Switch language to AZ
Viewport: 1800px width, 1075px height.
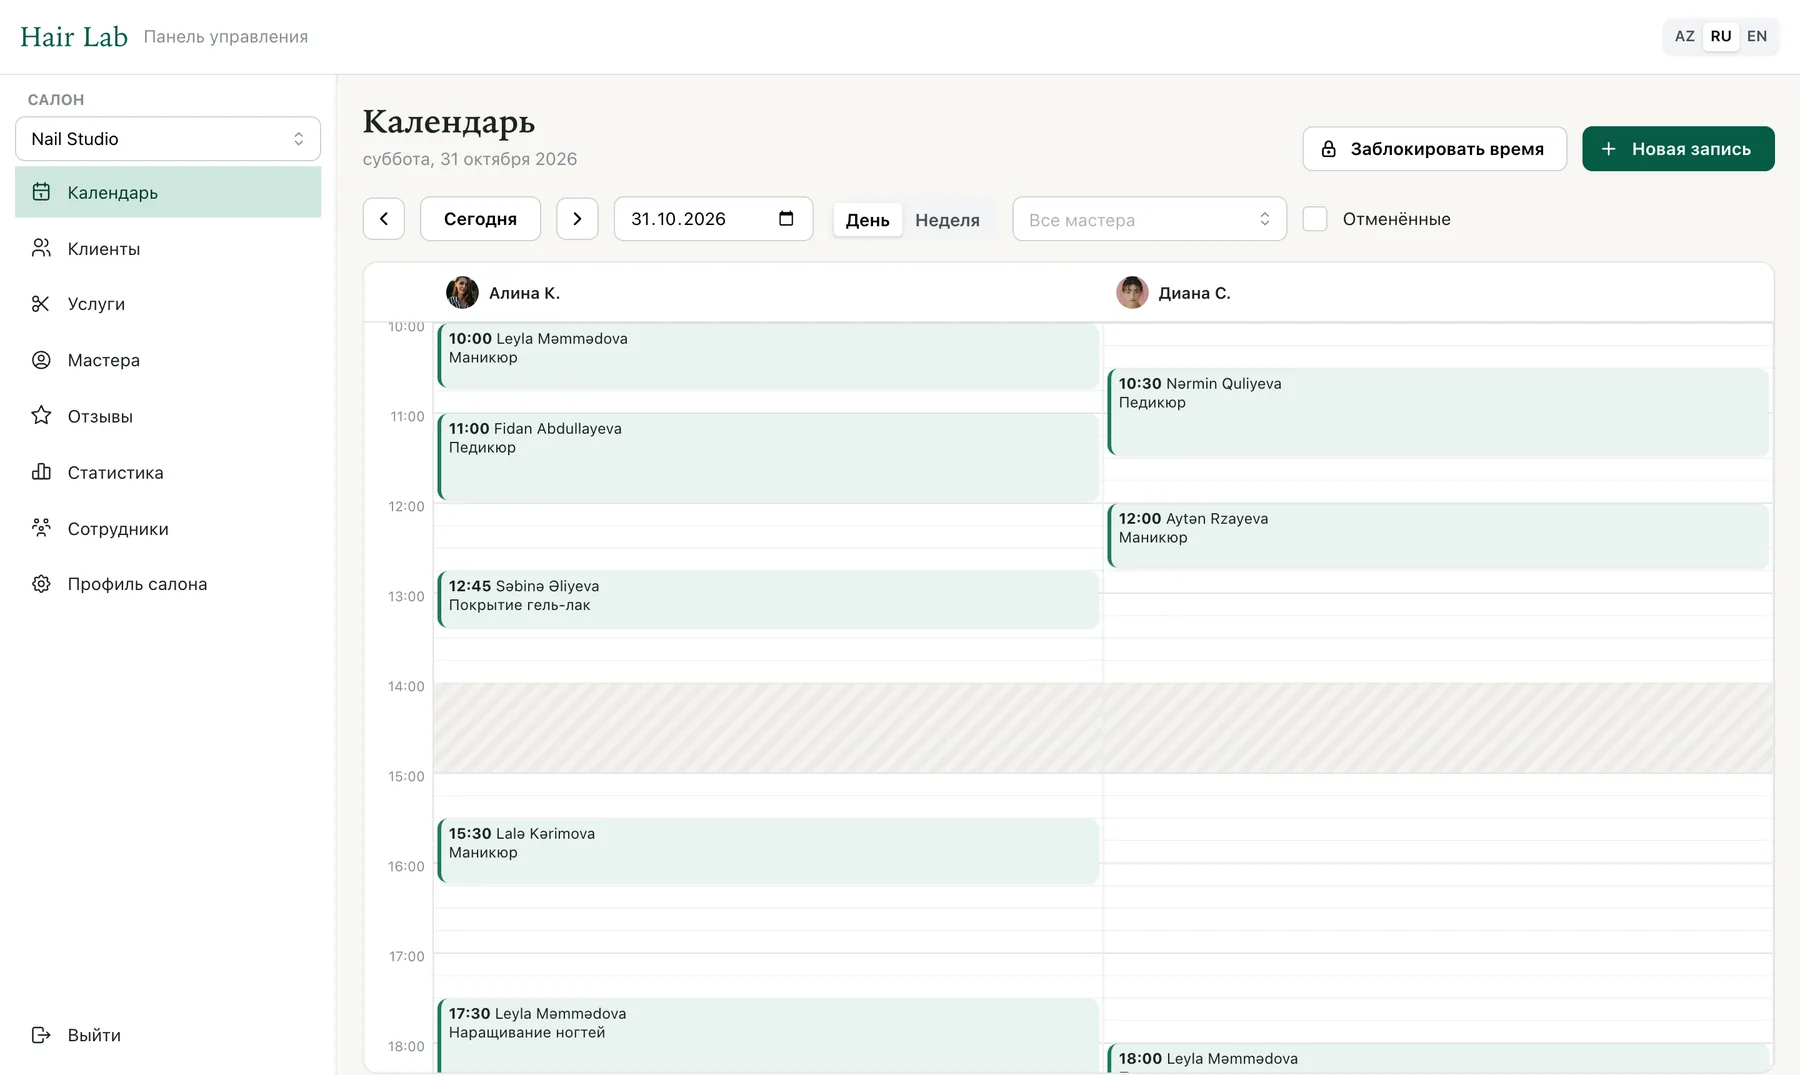tap(1685, 36)
